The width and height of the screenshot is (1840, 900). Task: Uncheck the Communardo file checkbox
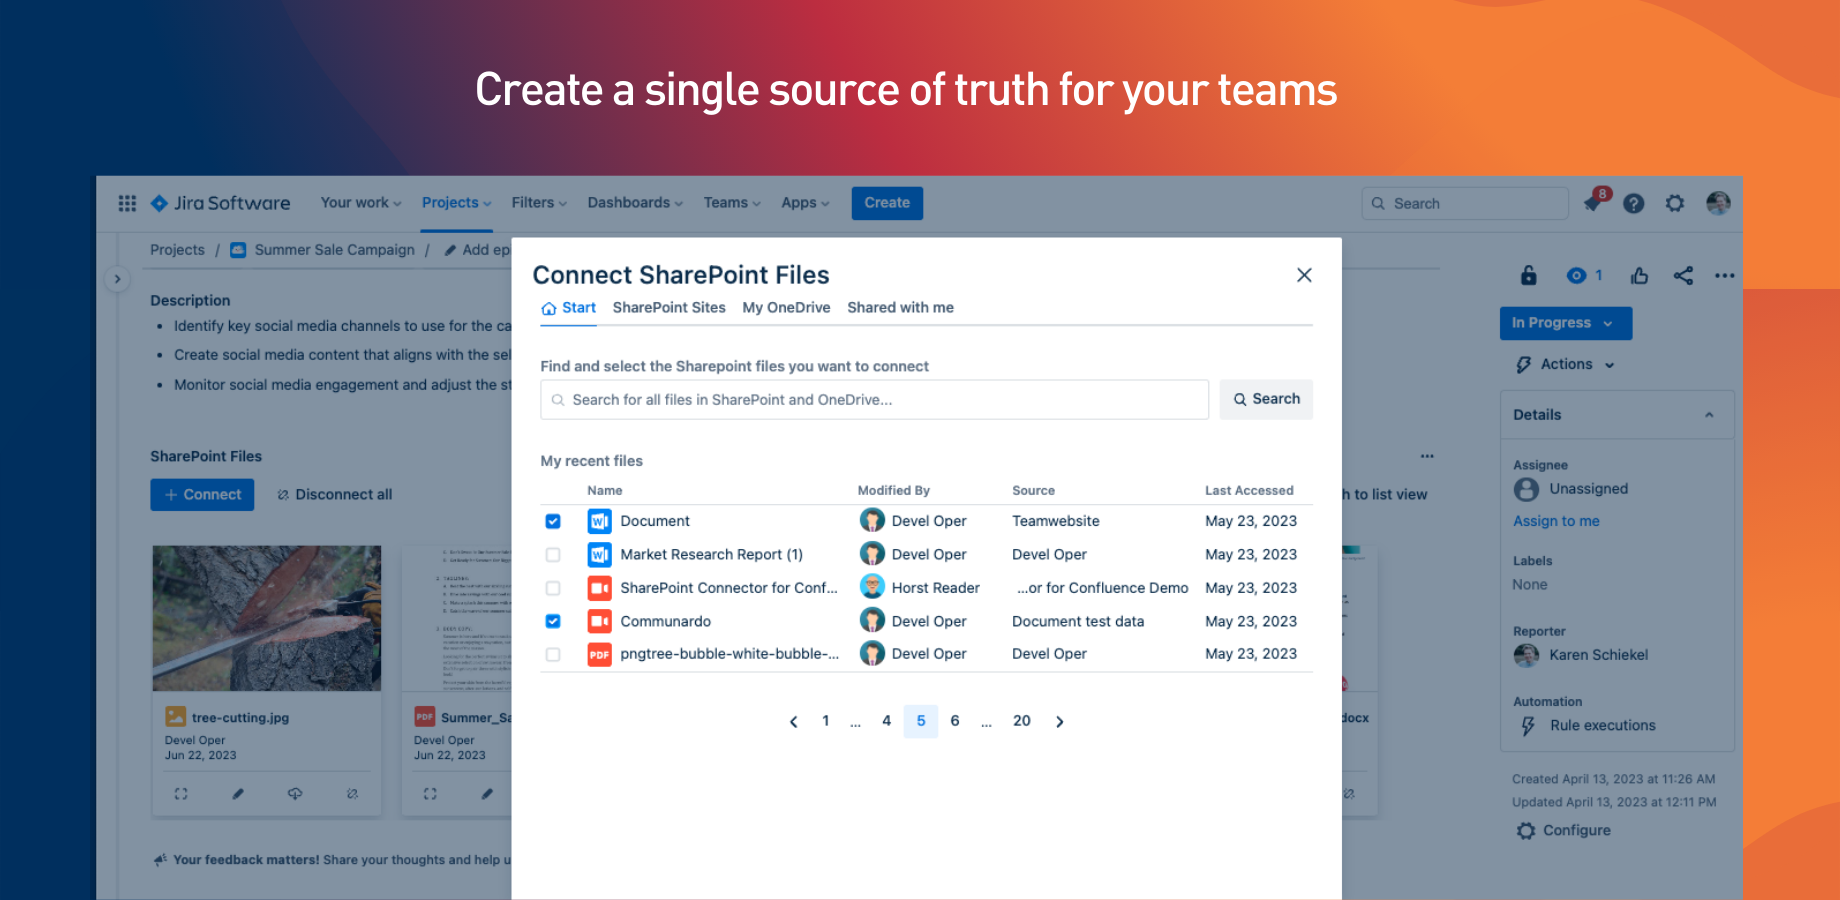(x=553, y=621)
